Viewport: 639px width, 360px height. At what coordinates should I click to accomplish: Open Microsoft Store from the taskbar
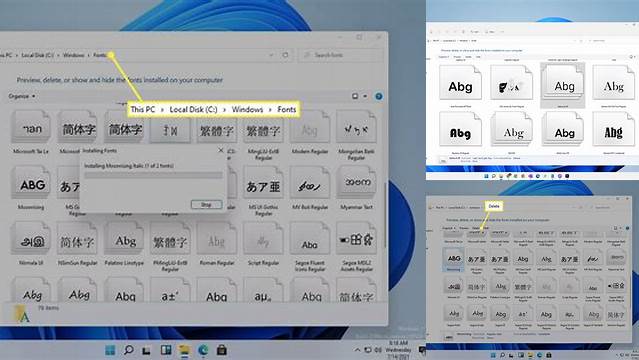click(x=222, y=350)
